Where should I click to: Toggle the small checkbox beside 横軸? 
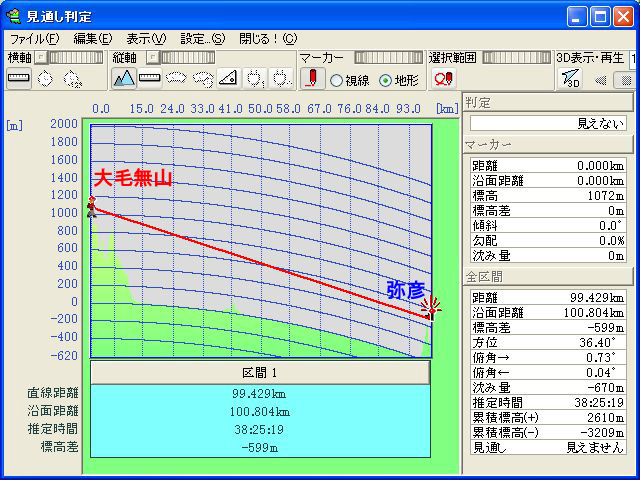coord(40,58)
